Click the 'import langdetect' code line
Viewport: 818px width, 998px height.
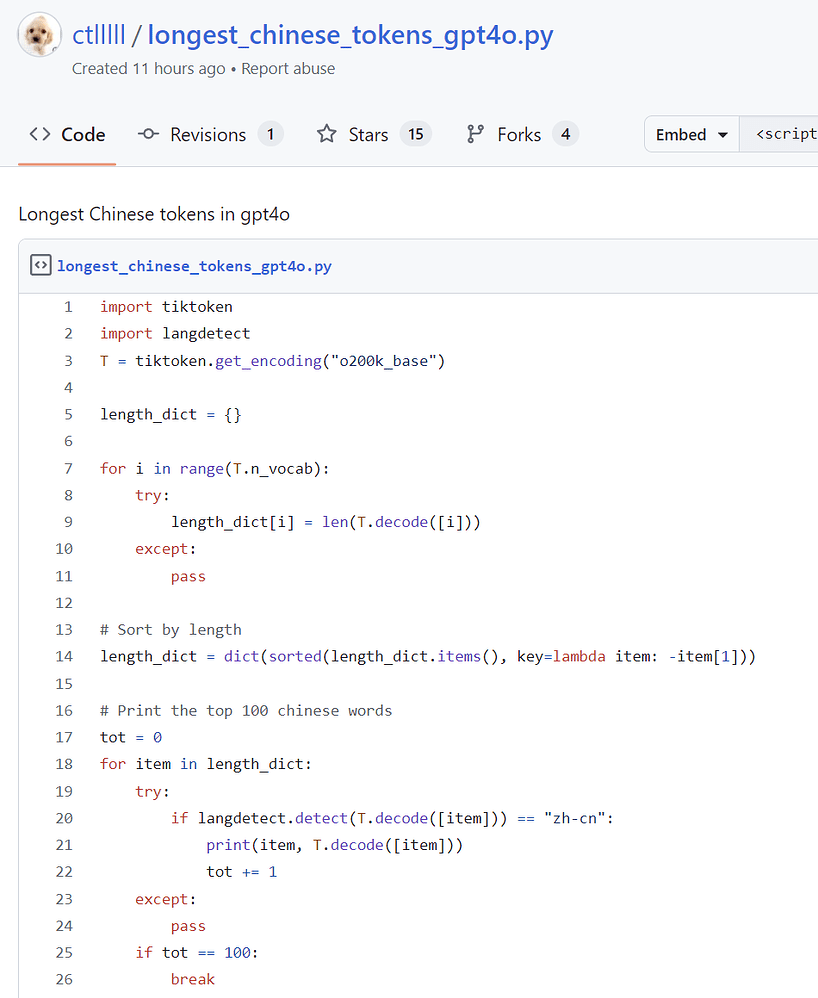click(175, 334)
